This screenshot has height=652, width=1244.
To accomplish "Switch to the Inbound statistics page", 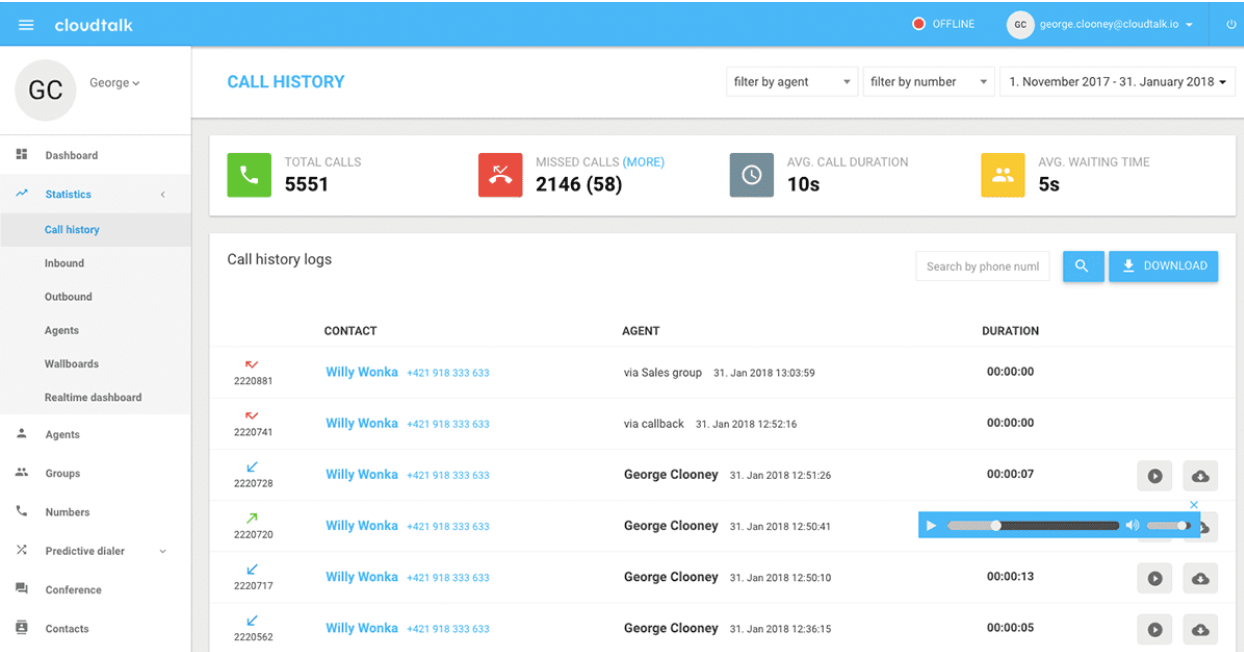I will click(x=65, y=263).
